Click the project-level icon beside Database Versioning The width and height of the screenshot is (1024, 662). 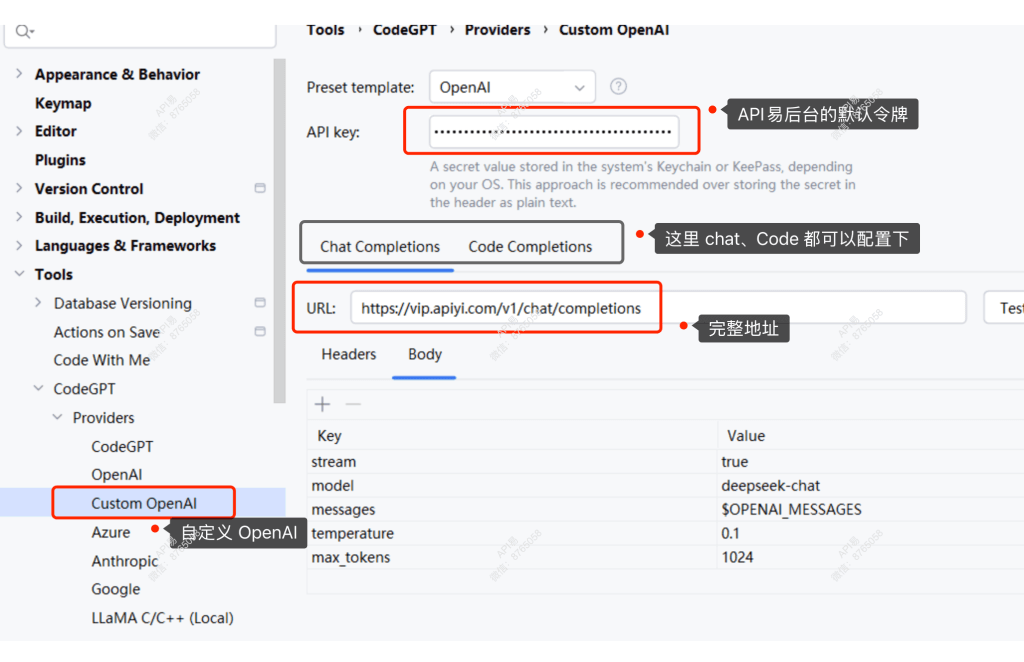(260, 303)
